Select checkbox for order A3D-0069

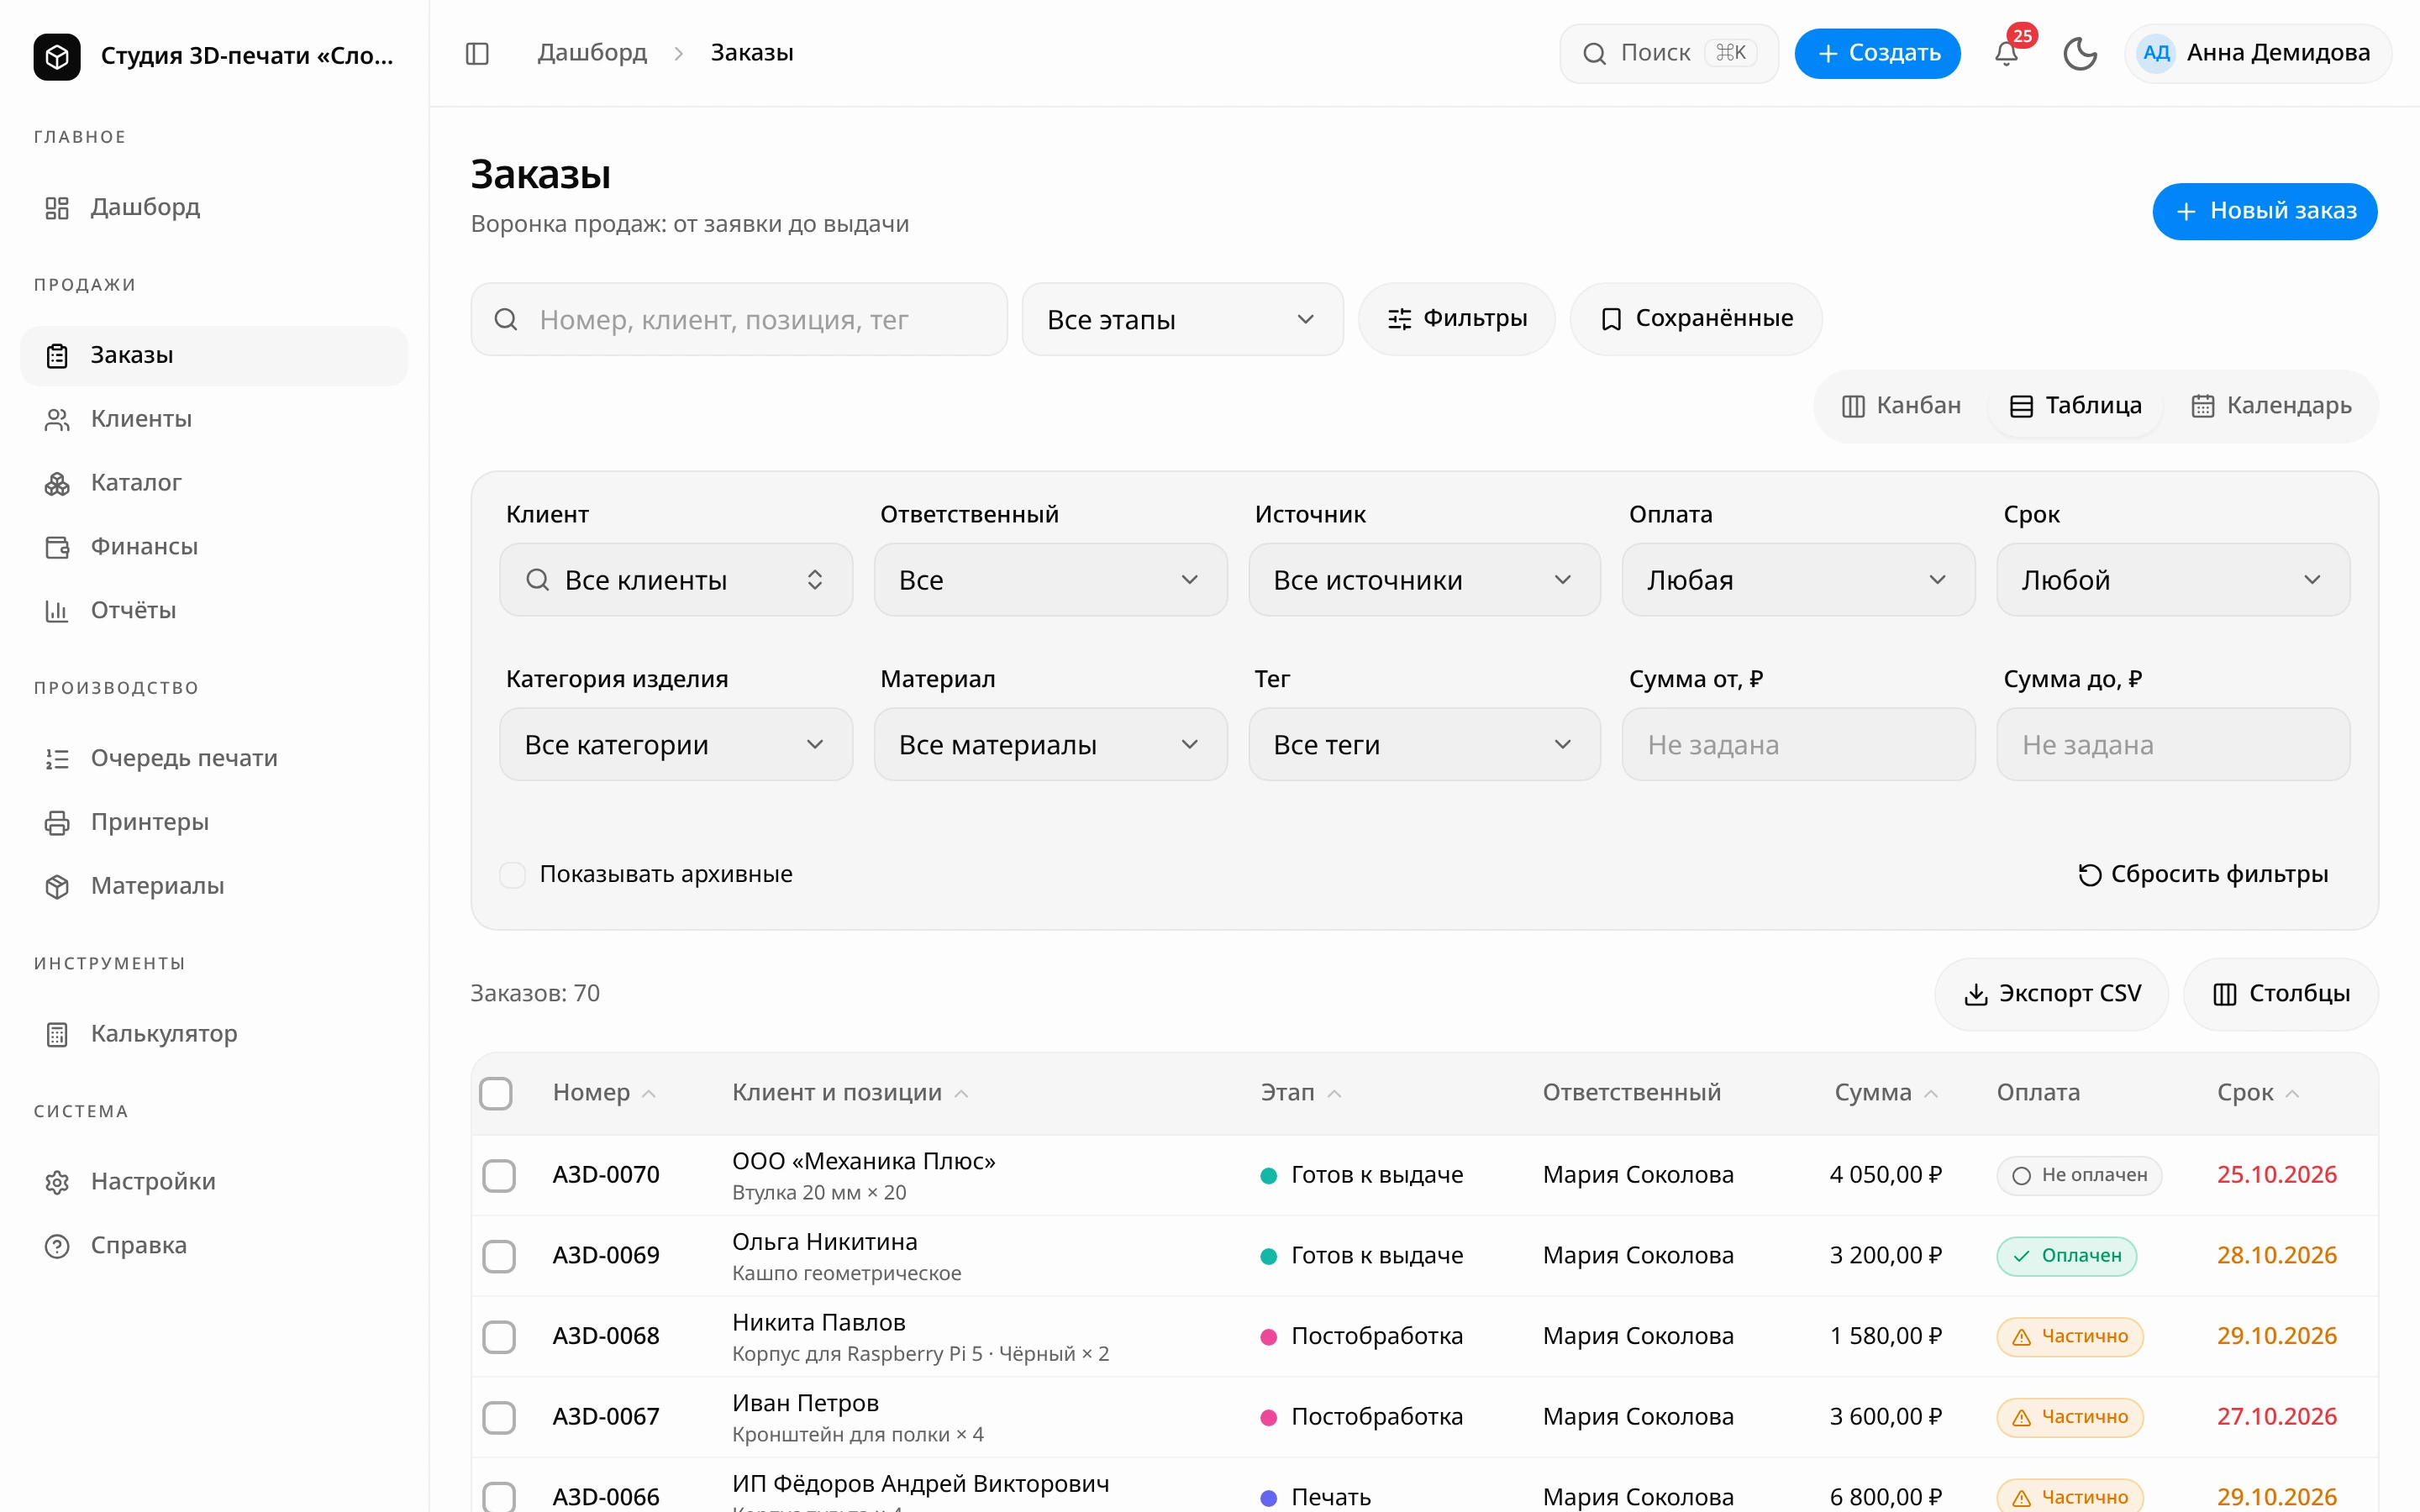pos(499,1256)
